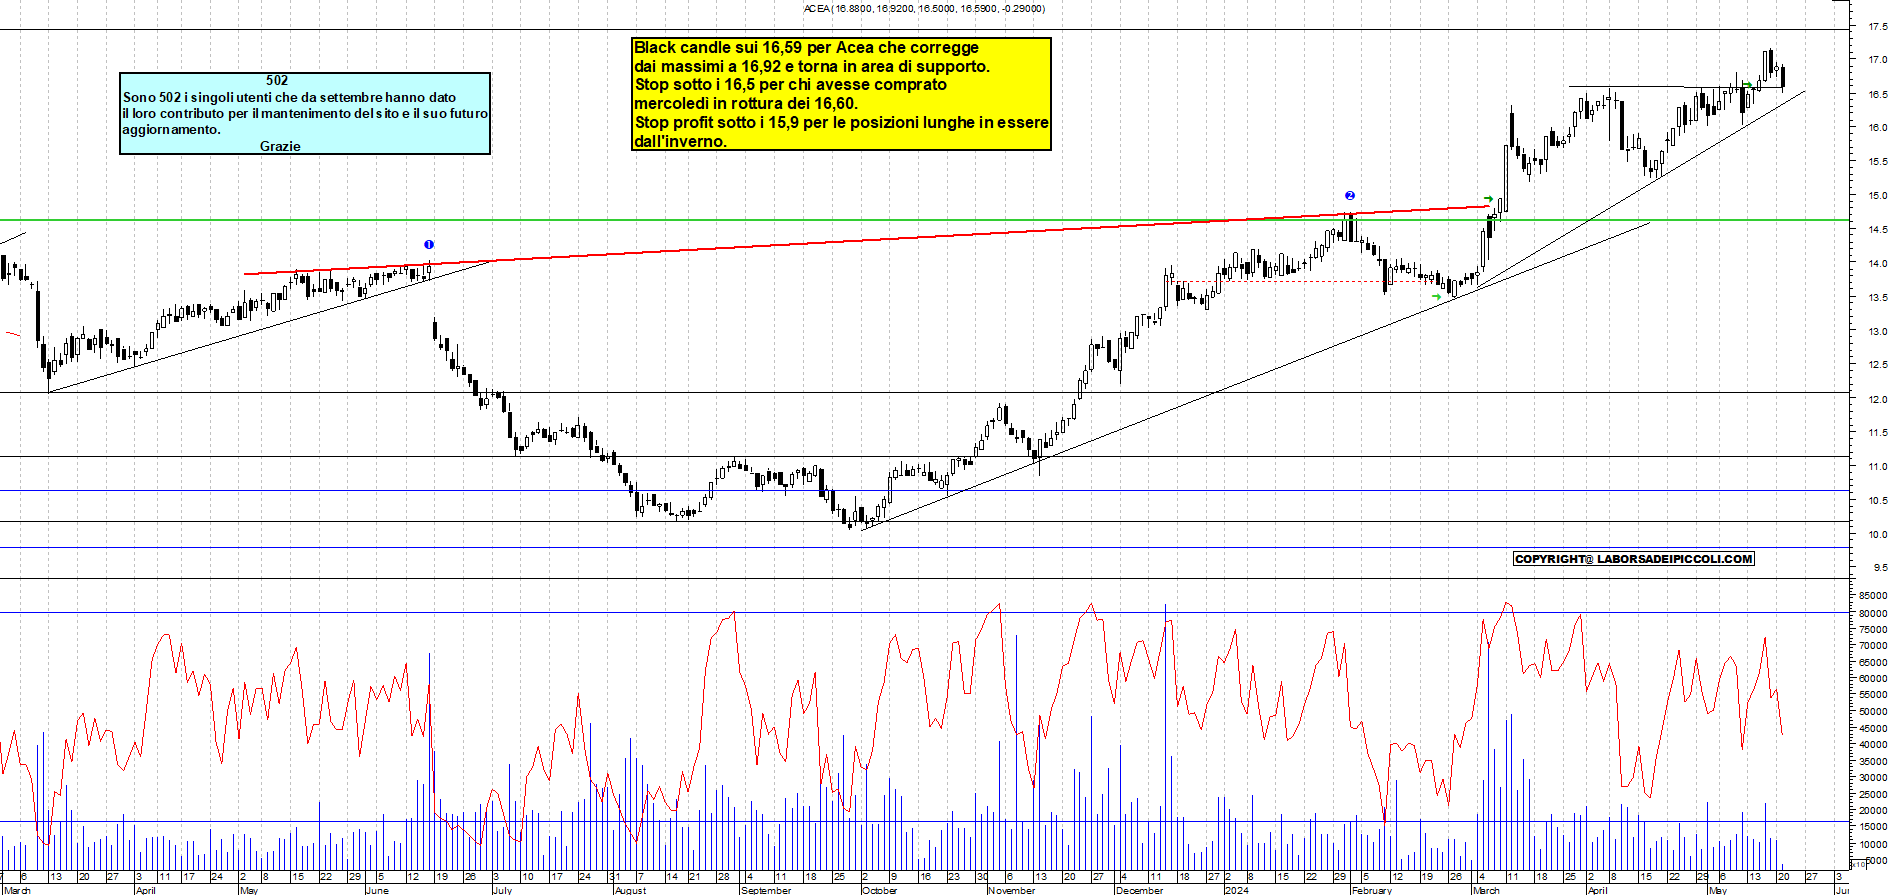The height and width of the screenshot is (895, 1890).
Task: Click line "dai massimi a 16,92 e torna"
Action: 812,66
